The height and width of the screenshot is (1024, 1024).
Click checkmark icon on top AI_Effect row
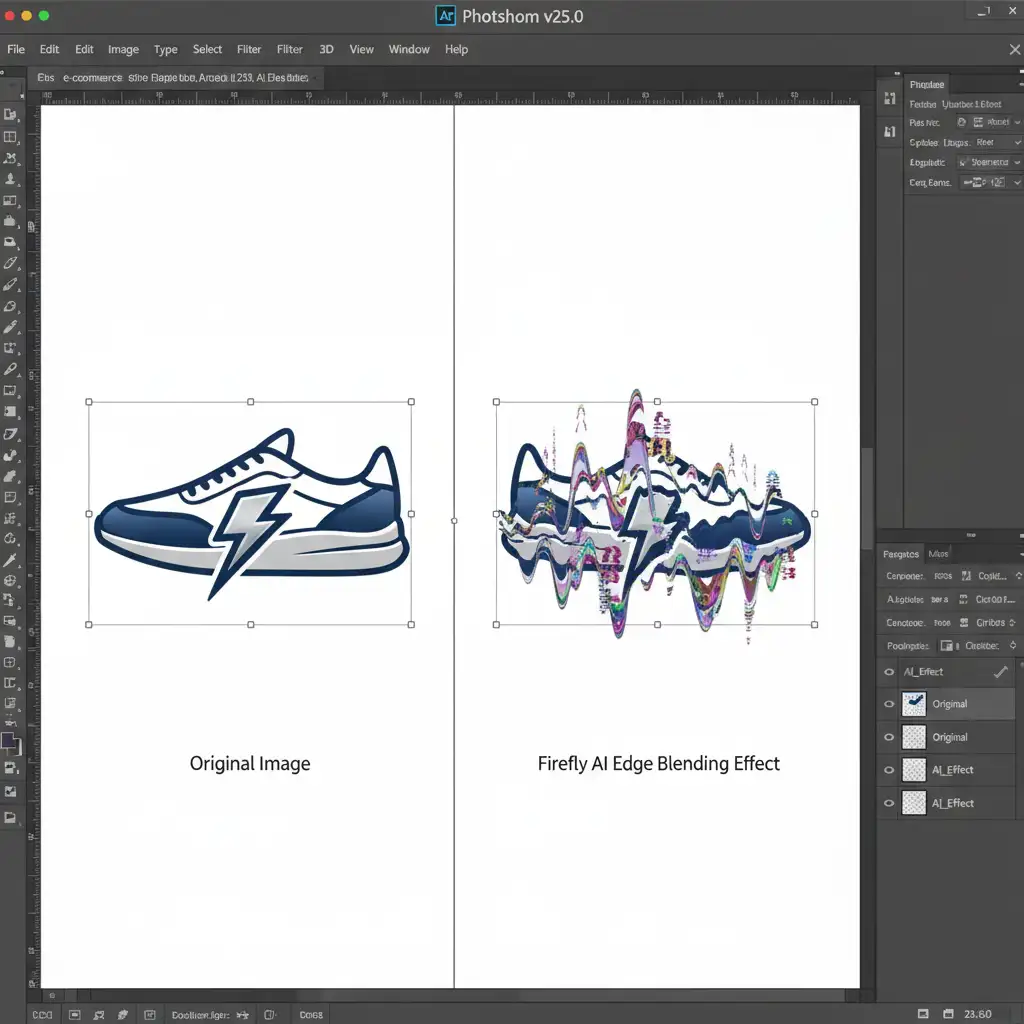tap(999, 672)
